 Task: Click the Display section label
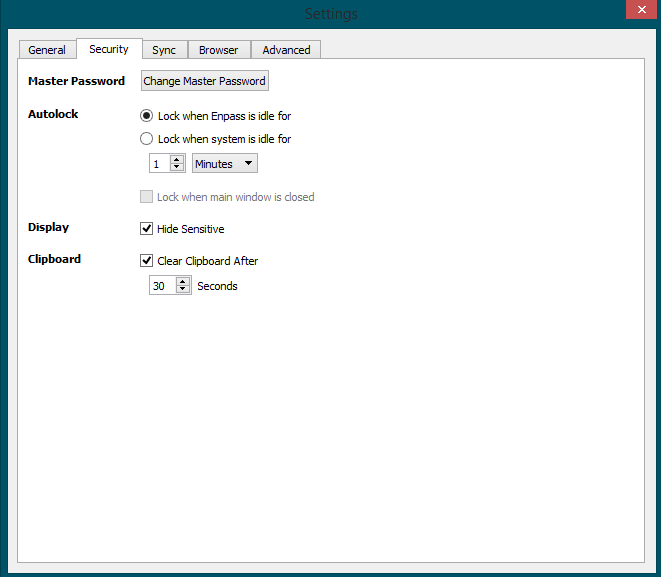(48, 227)
